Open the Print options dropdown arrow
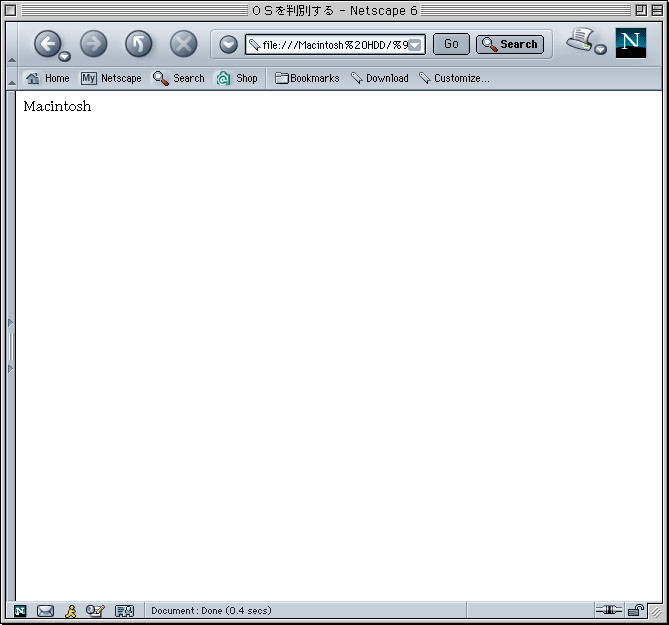Screen dimensions: 669x625 600,49
